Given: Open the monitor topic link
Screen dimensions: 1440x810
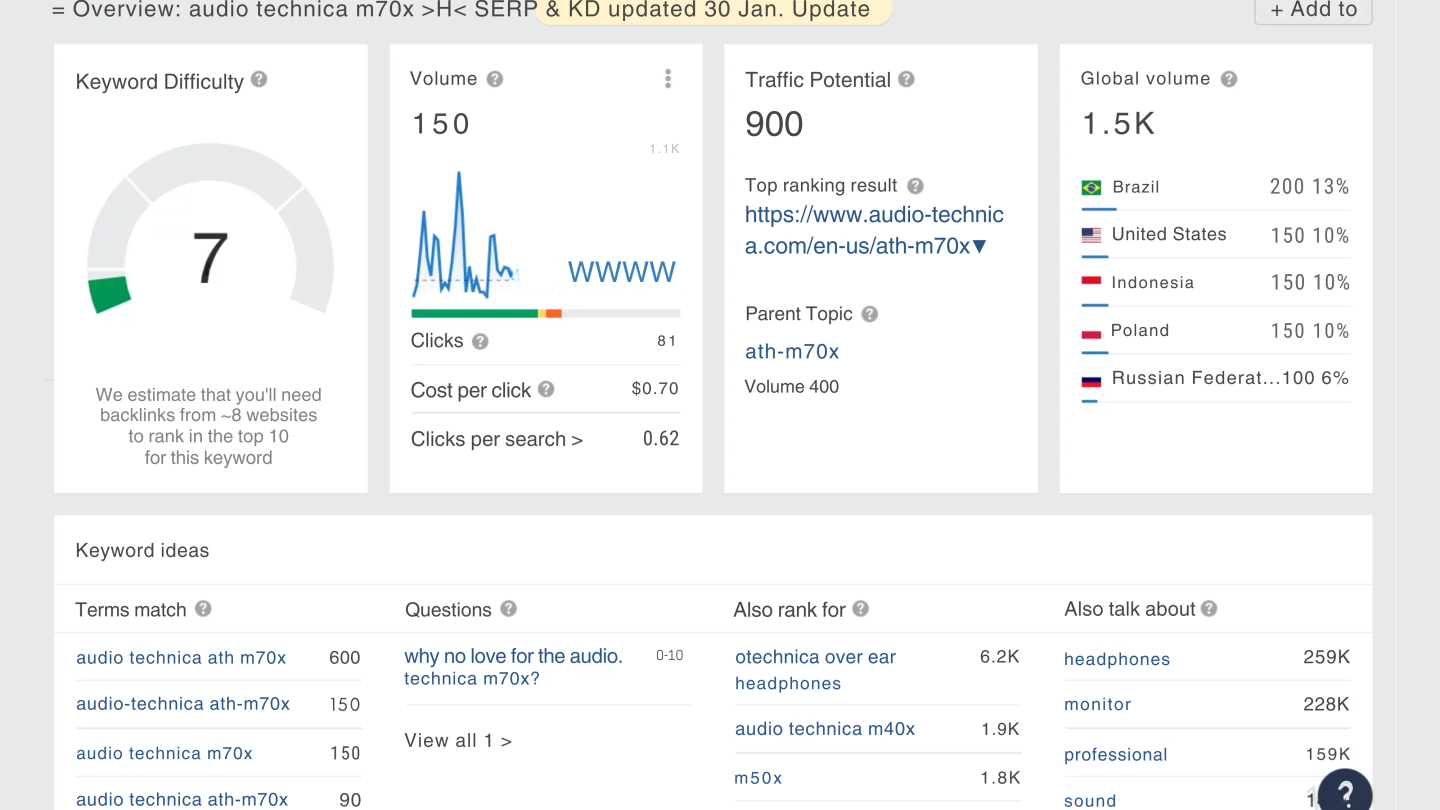Looking at the screenshot, I should [1097, 704].
